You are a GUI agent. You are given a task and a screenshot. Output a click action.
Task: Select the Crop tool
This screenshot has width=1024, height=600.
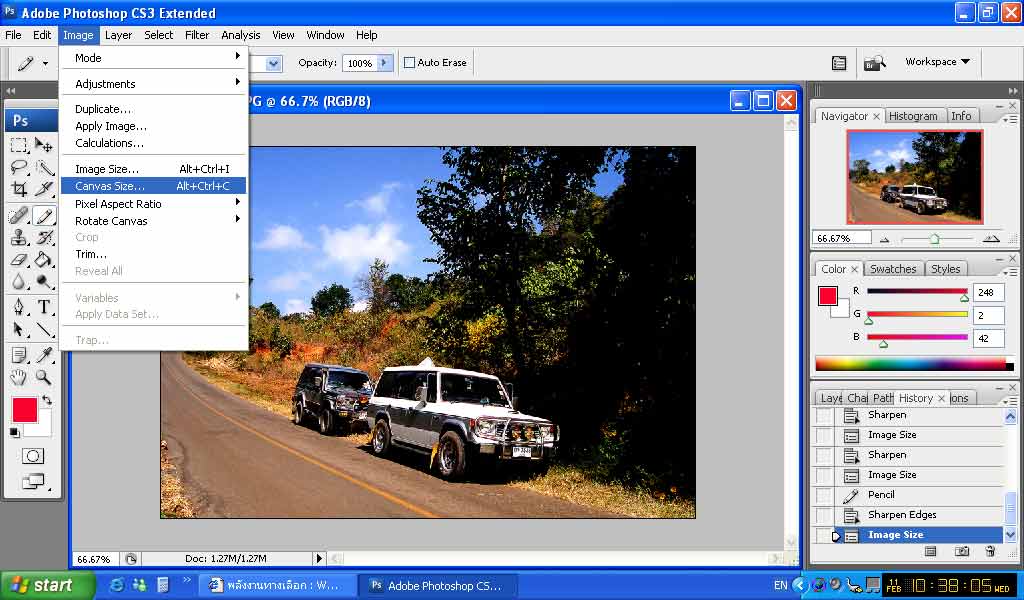tap(19, 190)
